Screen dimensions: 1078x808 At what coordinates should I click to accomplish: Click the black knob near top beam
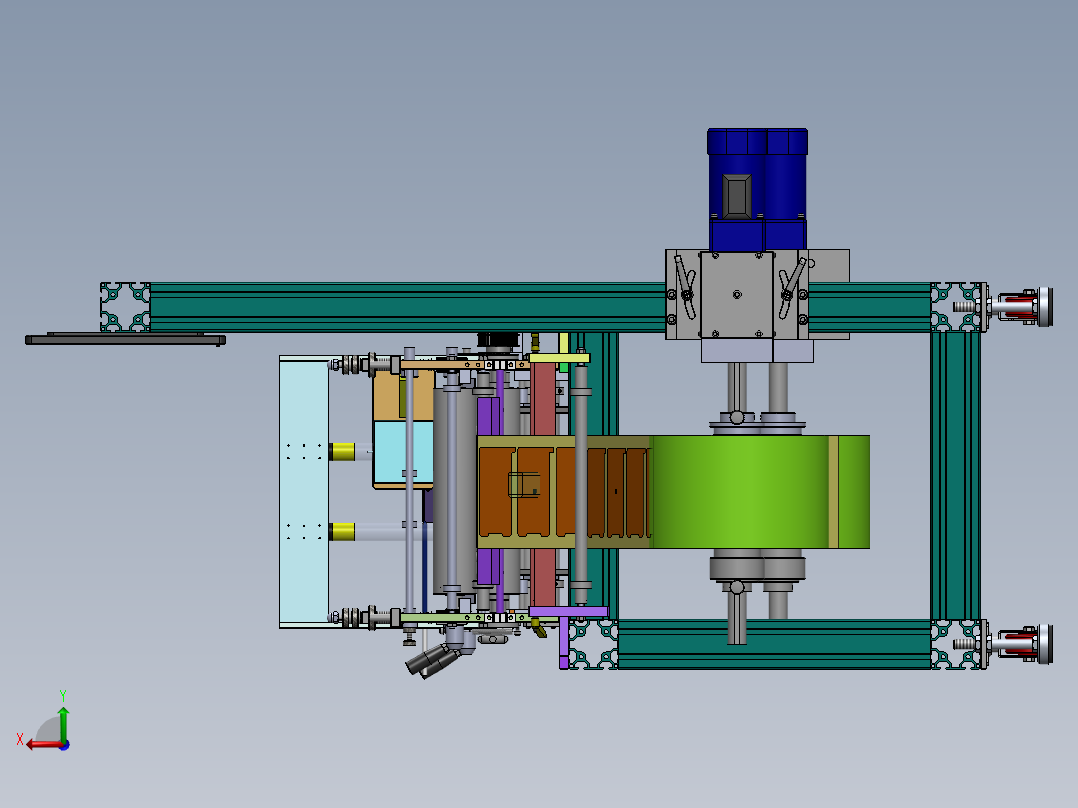click(496, 340)
